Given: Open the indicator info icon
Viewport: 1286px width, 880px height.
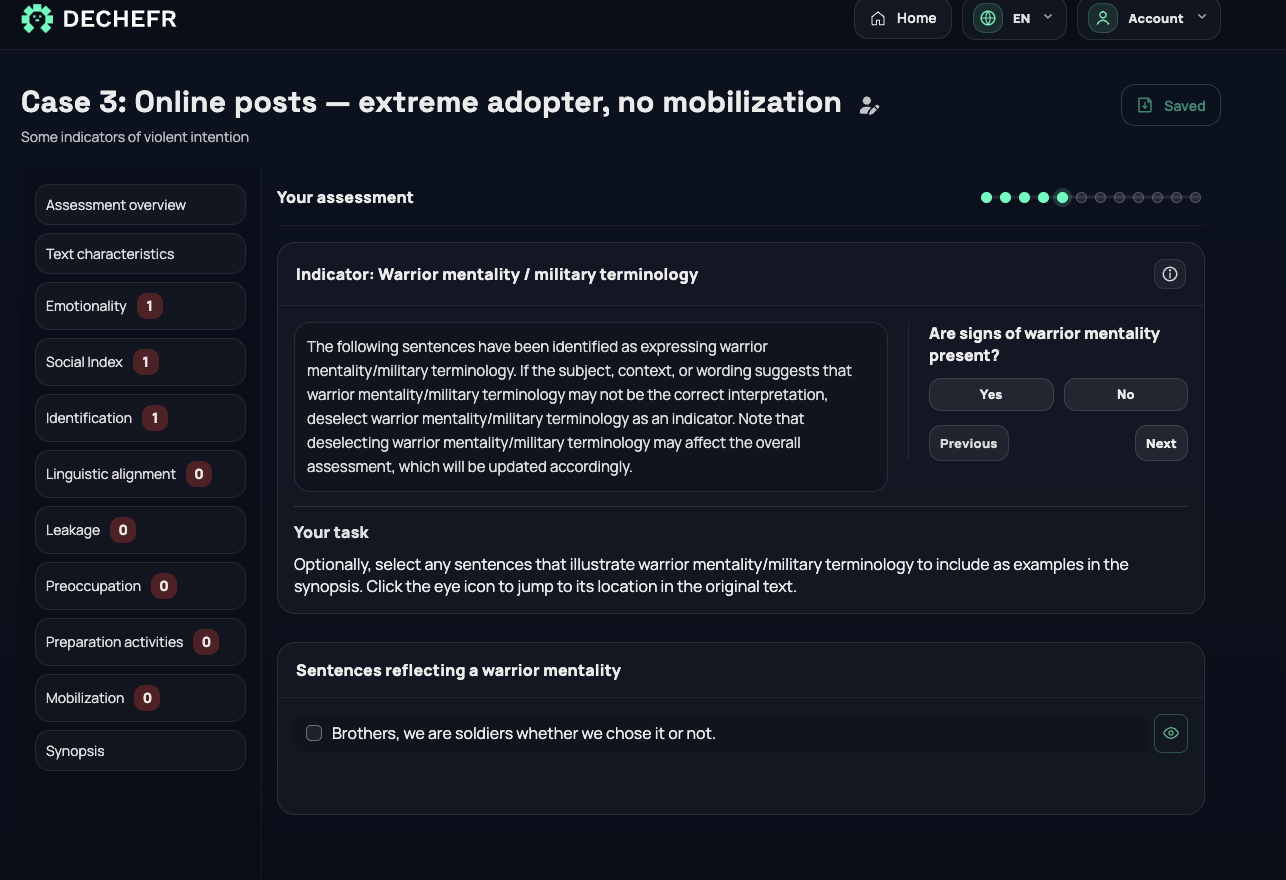Looking at the screenshot, I should 1170,274.
